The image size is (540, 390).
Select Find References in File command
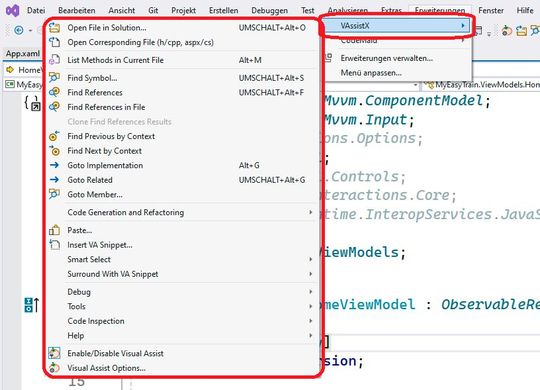point(181,107)
